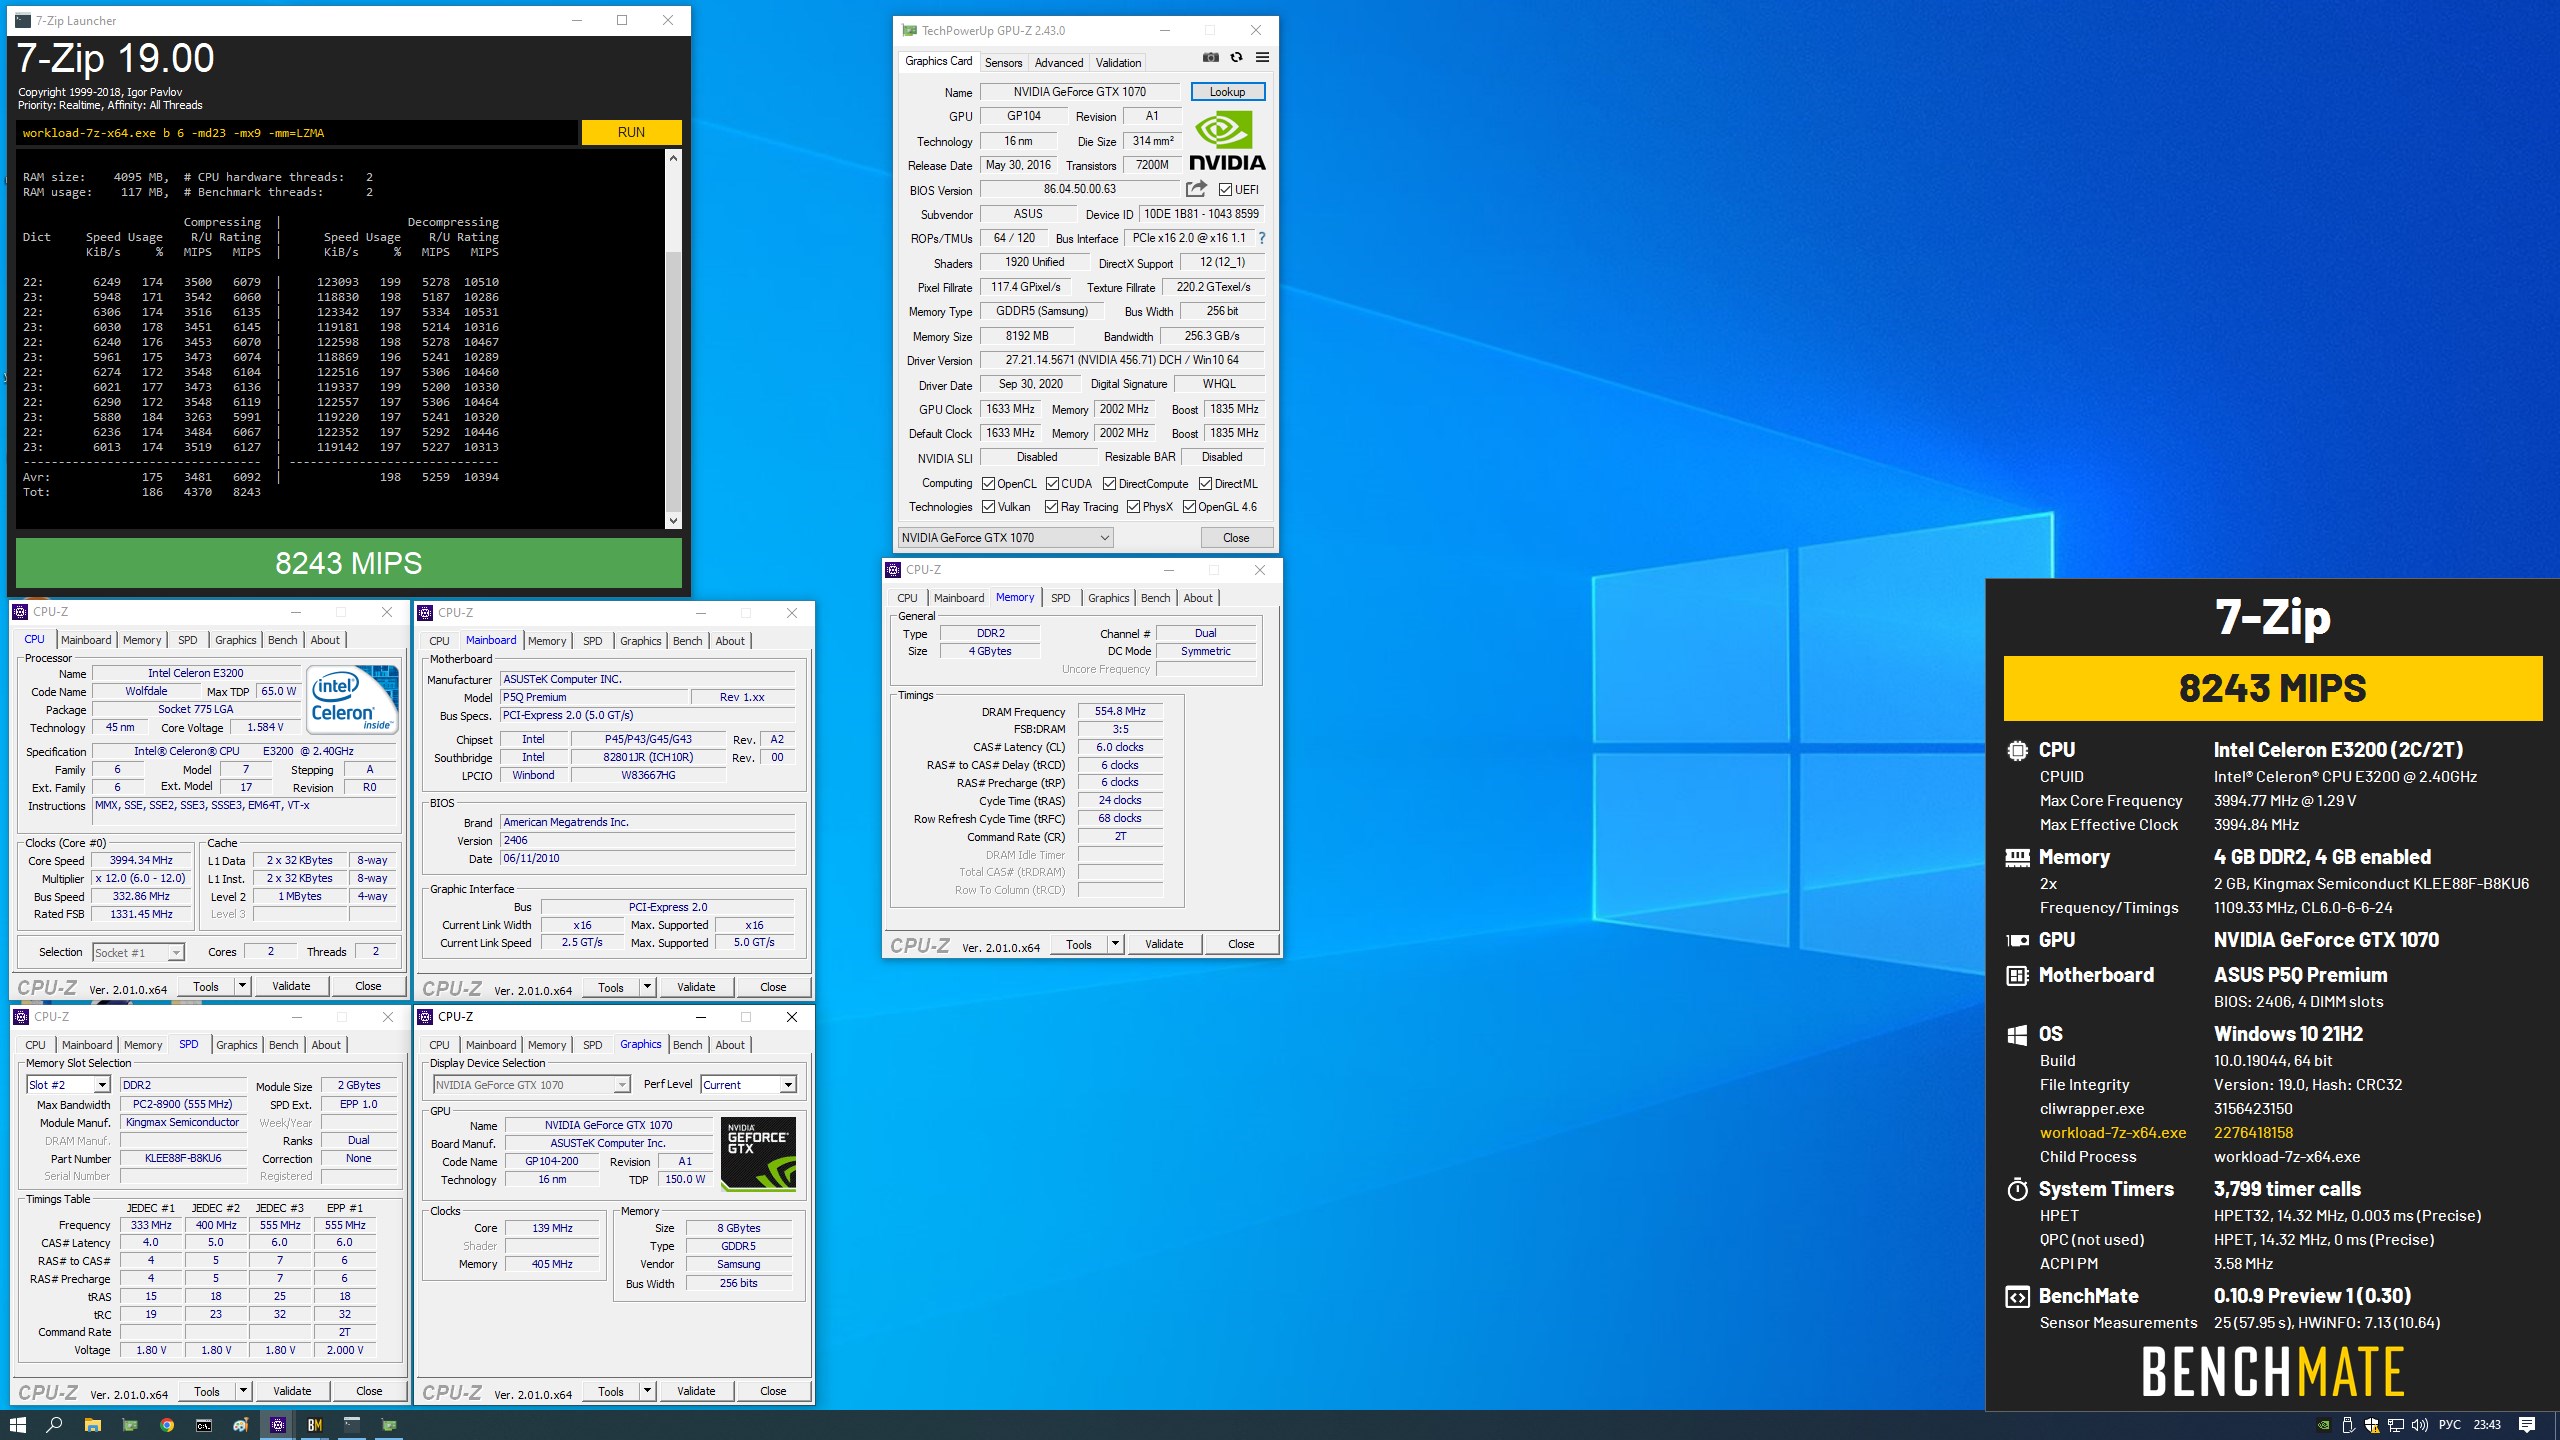Toggle the UEFI checkbox in GPU-Z
The width and height of the screenshot is (2560, 1440).
pos(1225,189)
